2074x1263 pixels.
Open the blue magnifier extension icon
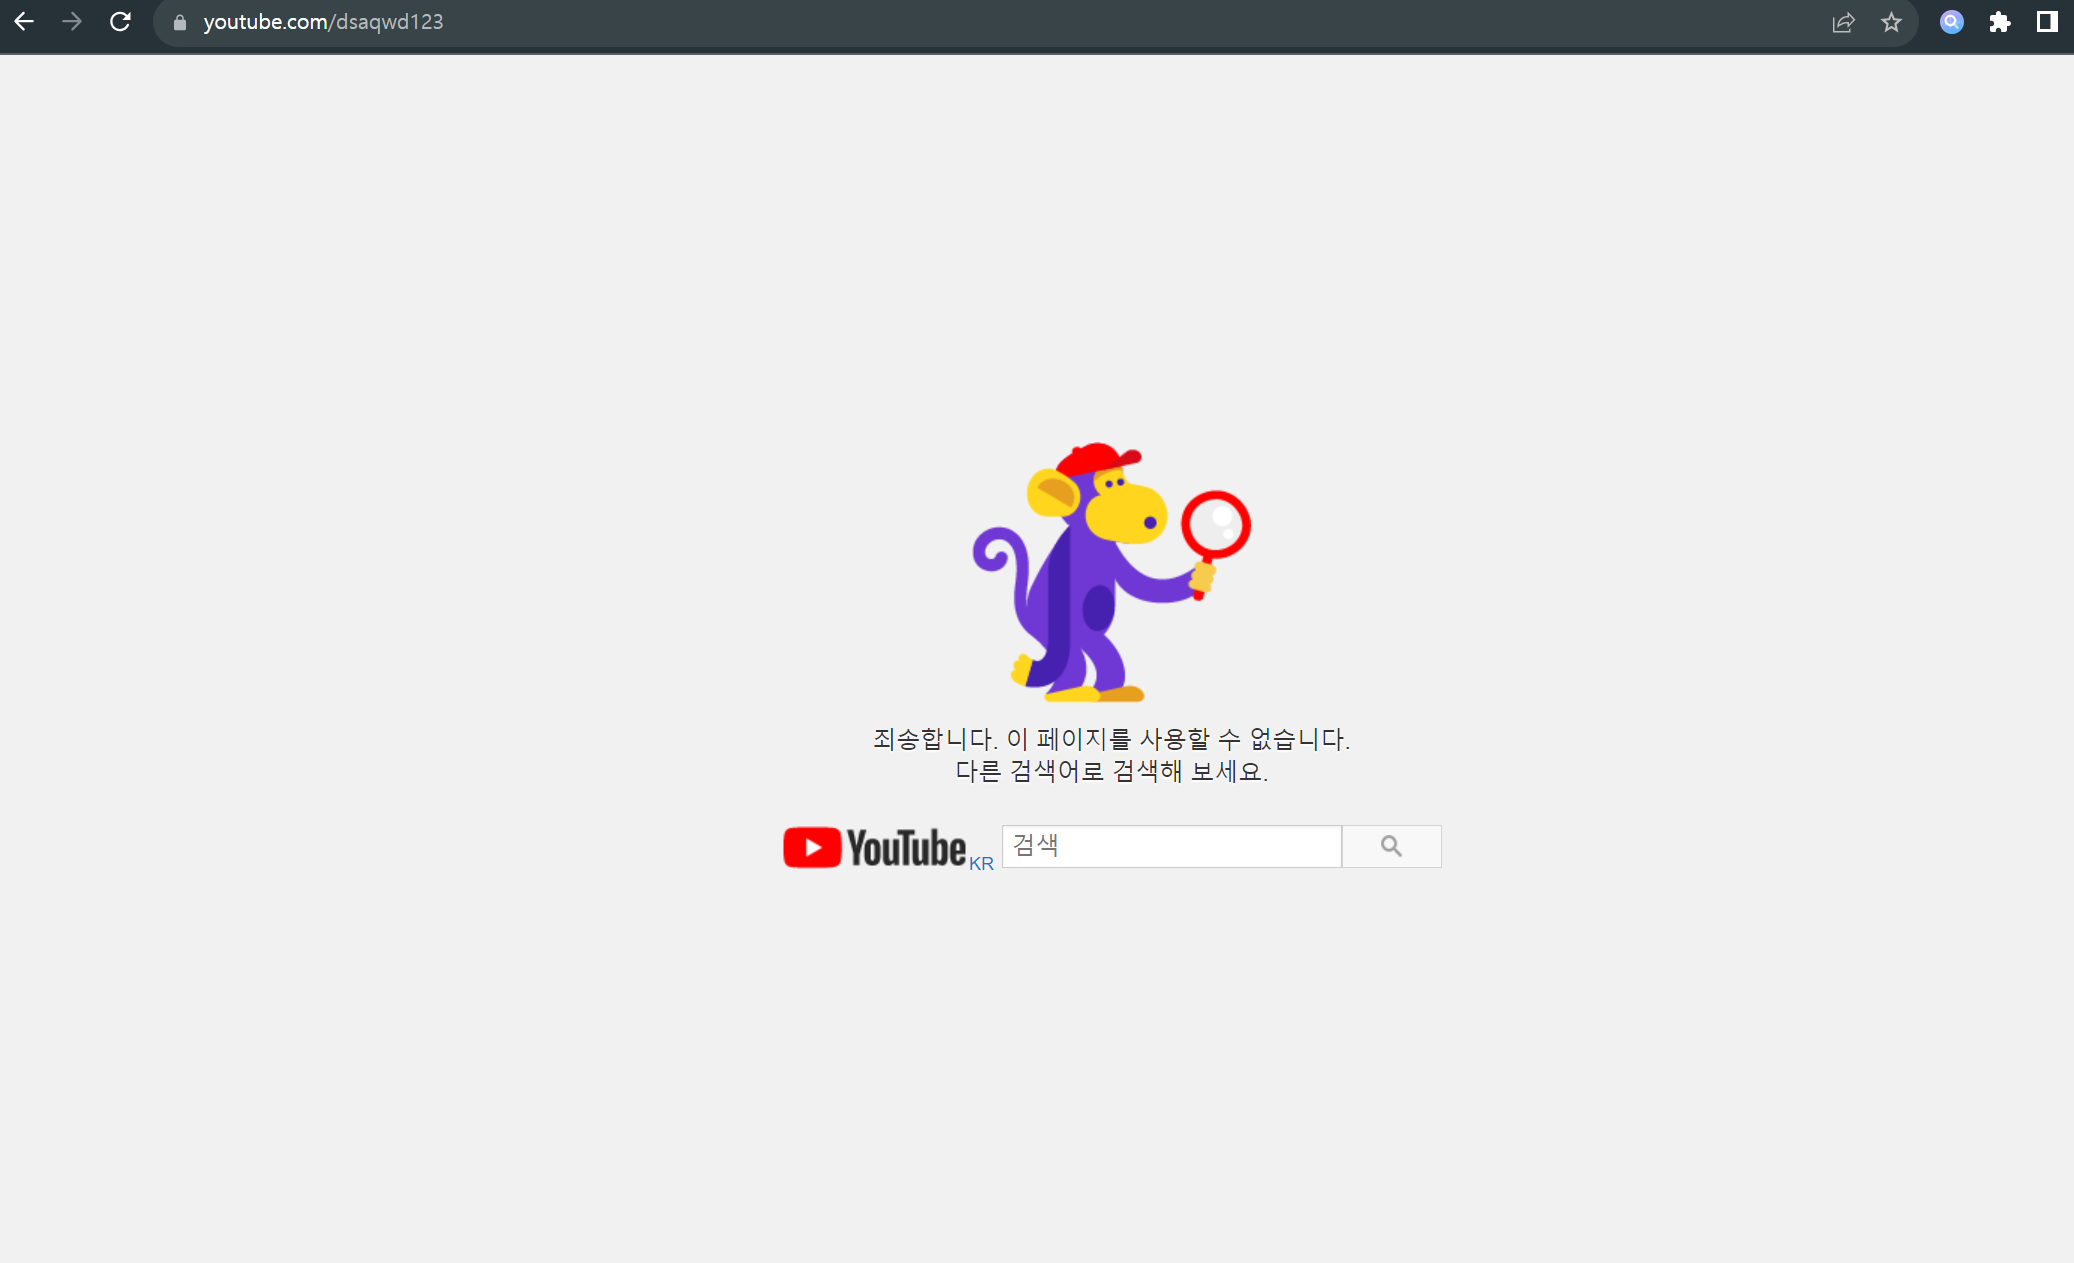click(1951, 22)
